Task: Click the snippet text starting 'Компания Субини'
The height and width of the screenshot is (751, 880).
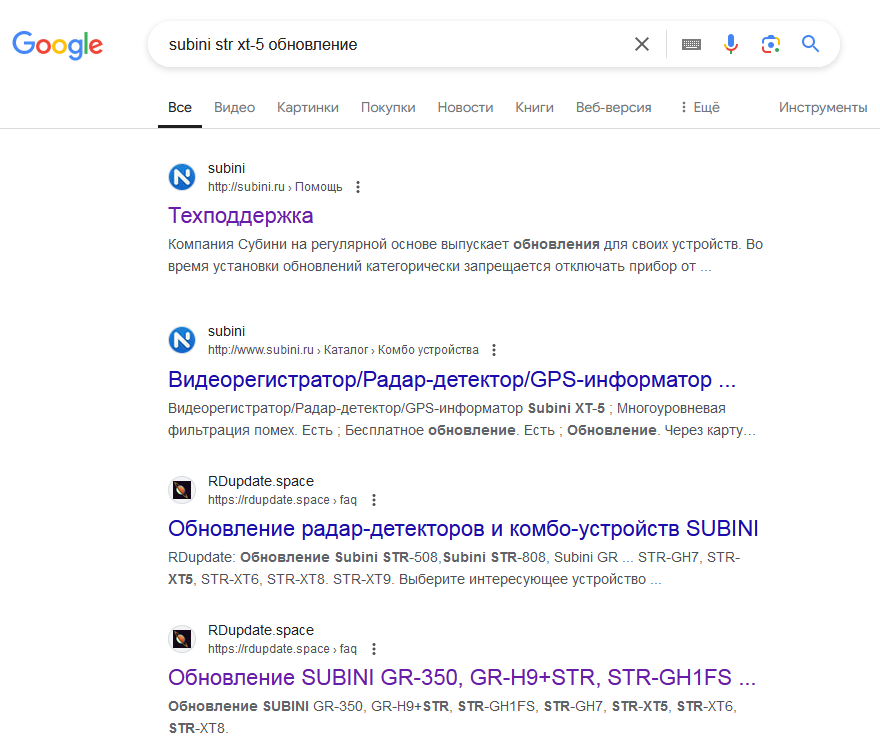Action: (465, 255)
